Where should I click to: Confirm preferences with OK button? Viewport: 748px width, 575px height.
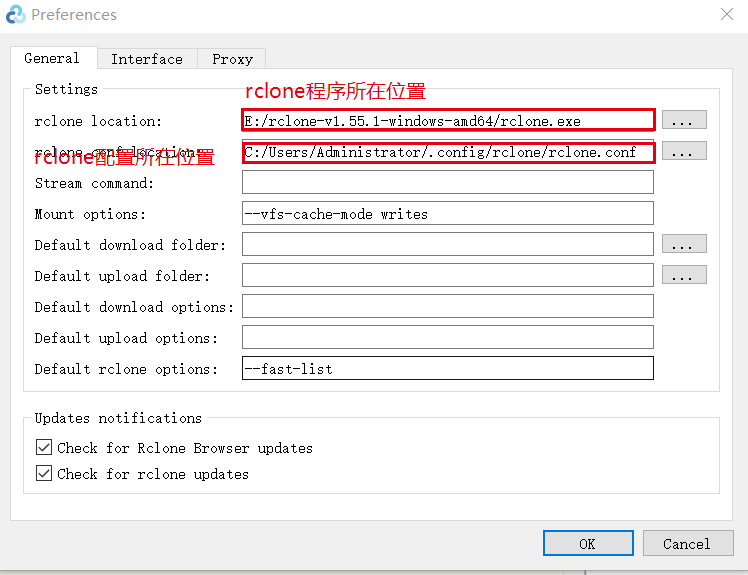[588, 543]
